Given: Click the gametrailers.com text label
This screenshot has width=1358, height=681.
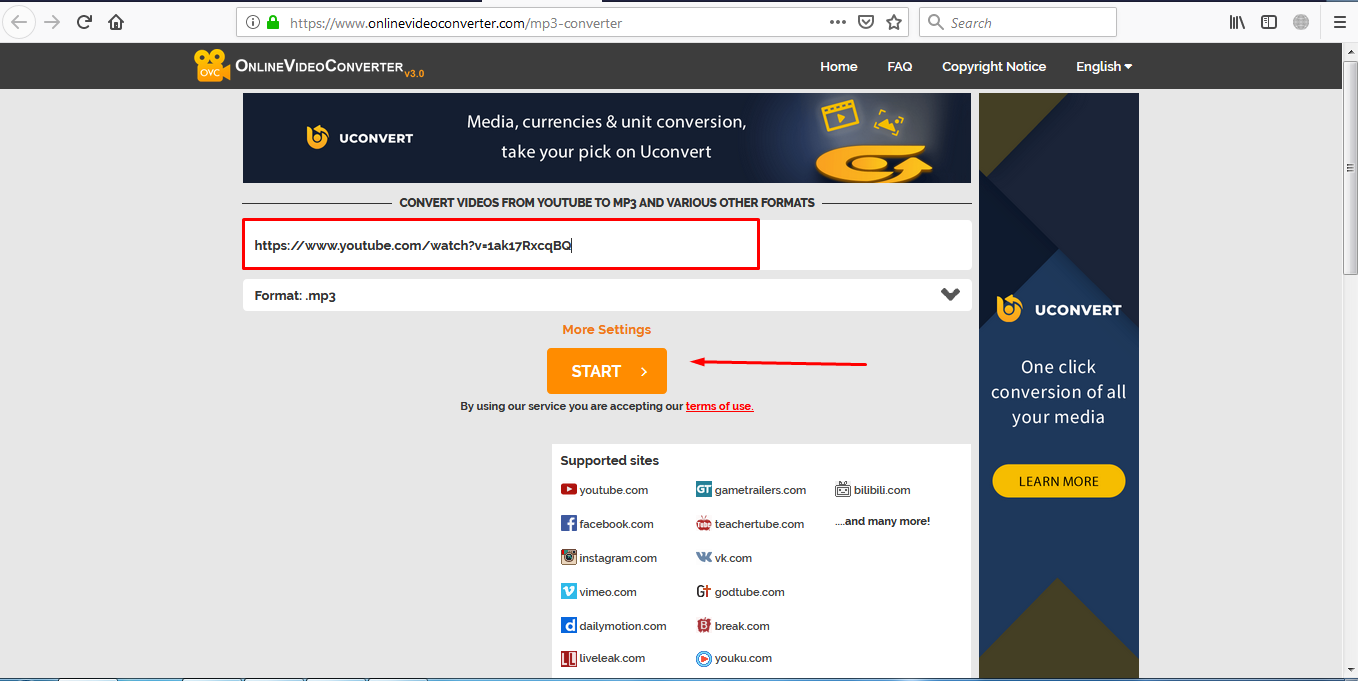Looking at the screenshot, I should click(x=760, y=490).
